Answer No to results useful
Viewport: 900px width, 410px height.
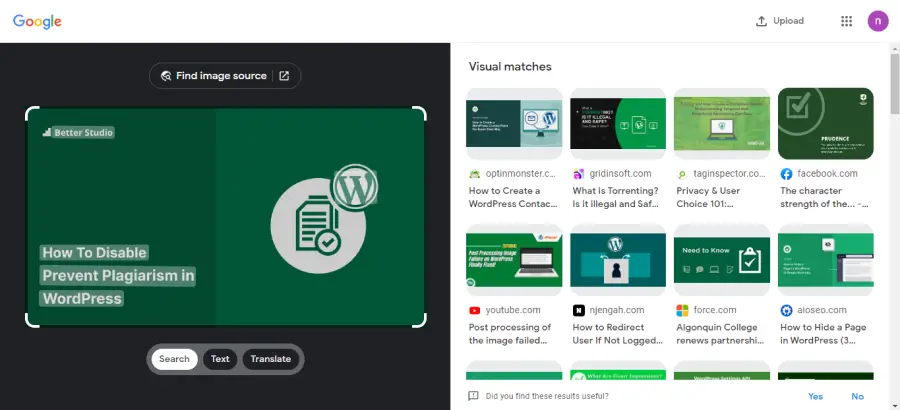tap(858, 396)
